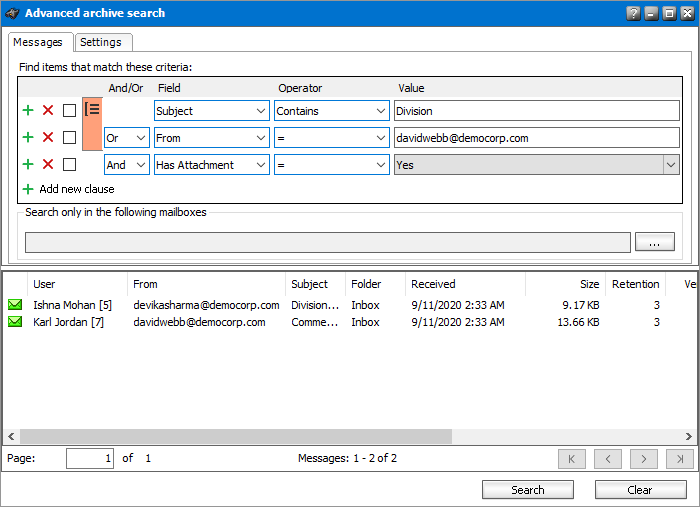Toggle the Has Attachment clause checkbox
700x507 pixels.
coord(69,164)
